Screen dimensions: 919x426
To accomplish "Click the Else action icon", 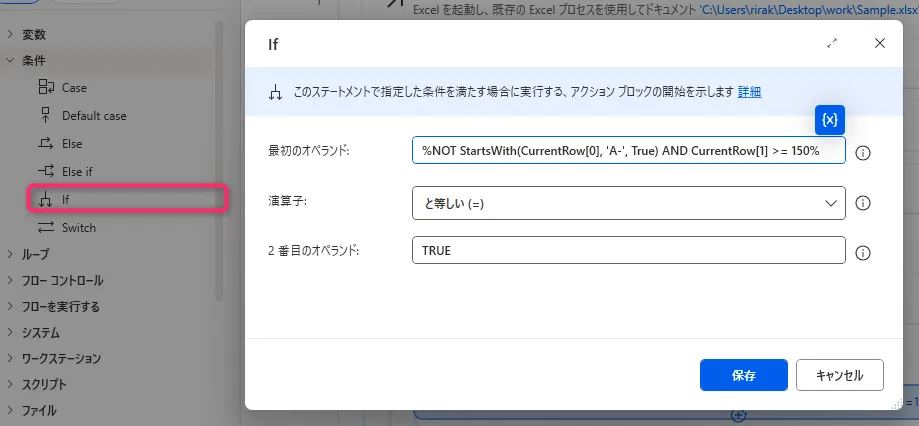I will click(45, 144).
